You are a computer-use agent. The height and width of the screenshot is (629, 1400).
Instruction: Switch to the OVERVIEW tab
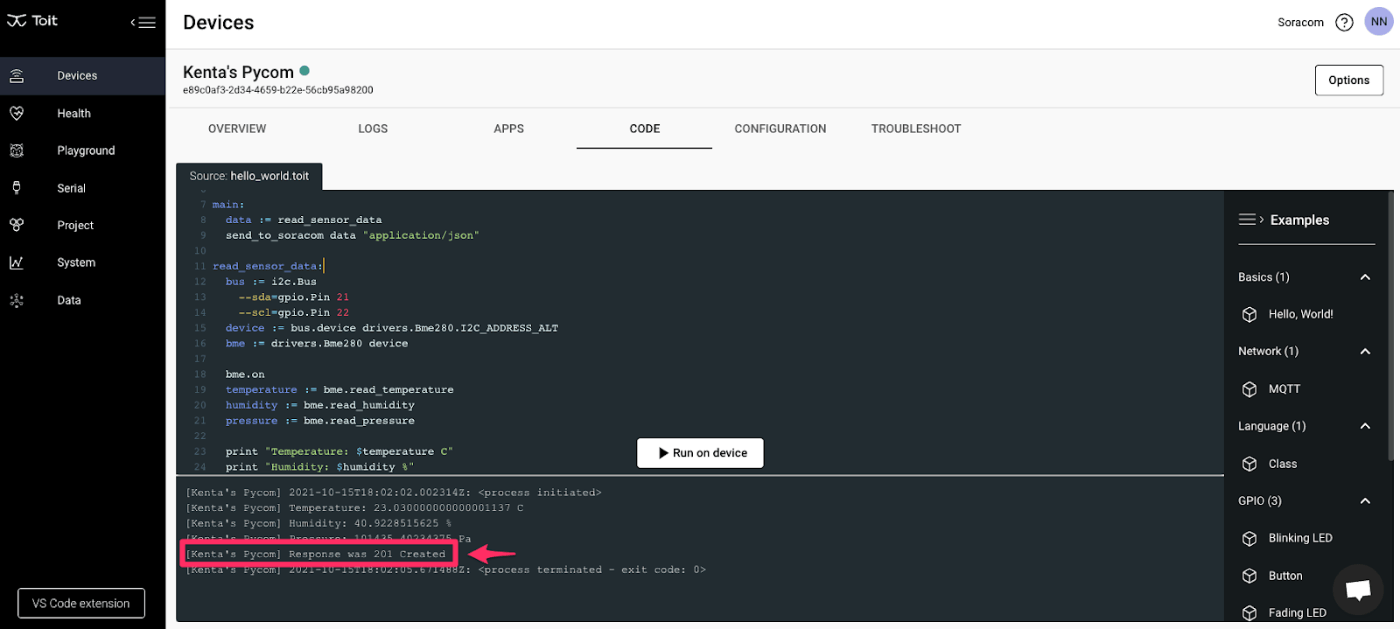pos(237,129)
